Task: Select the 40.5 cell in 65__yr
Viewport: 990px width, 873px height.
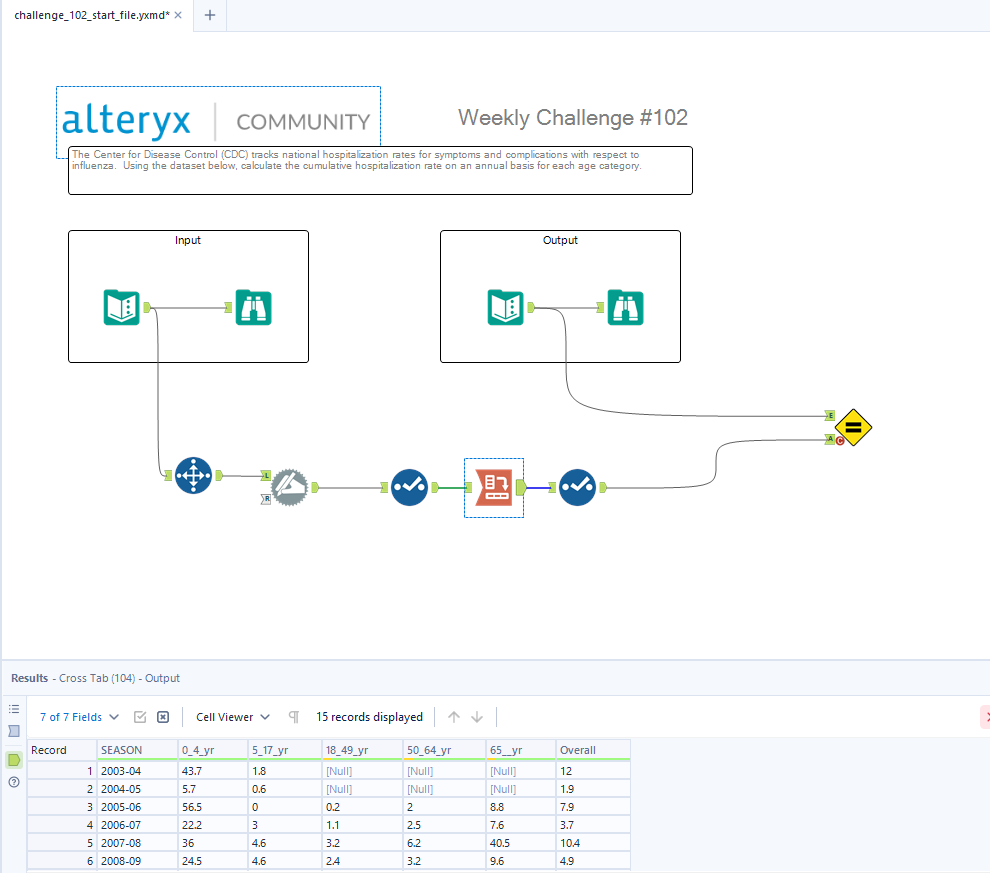Action: pyautogui.click(x=521, y=843)
